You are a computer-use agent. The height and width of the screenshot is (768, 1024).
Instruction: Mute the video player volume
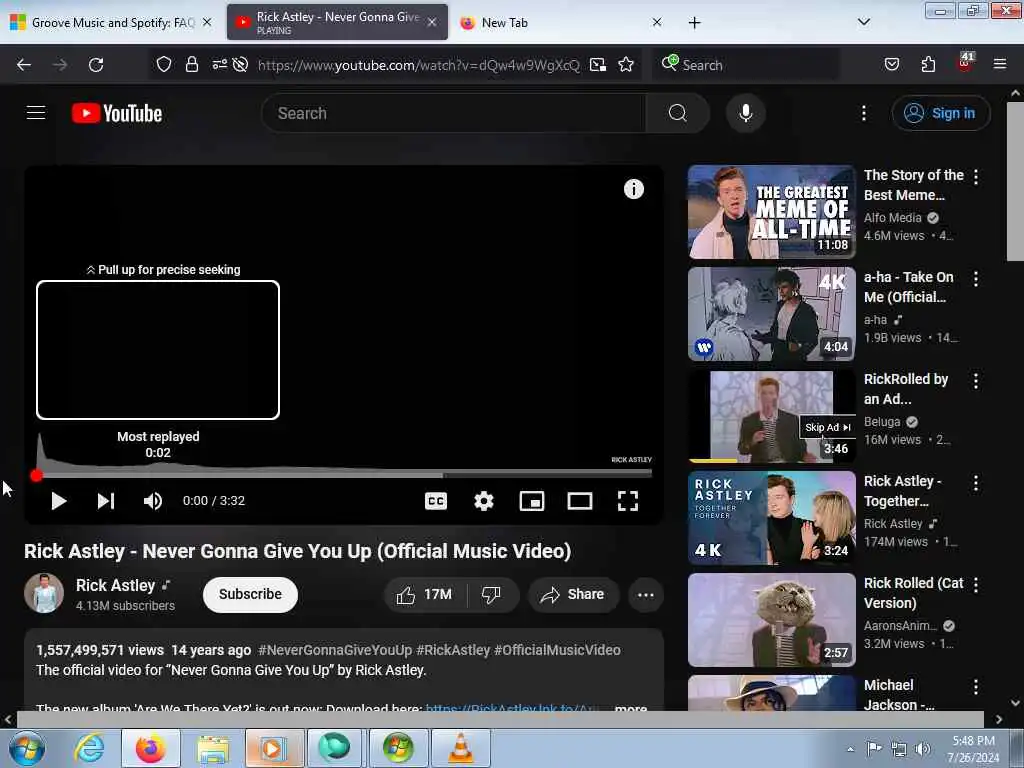[x=153, y=501]
